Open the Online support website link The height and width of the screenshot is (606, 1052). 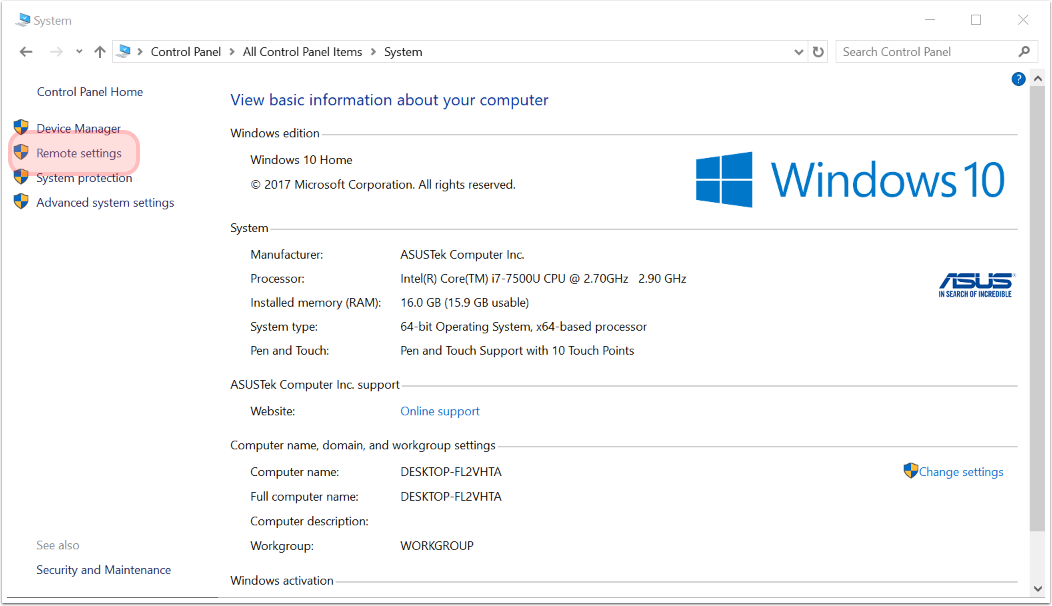[440, 411]
